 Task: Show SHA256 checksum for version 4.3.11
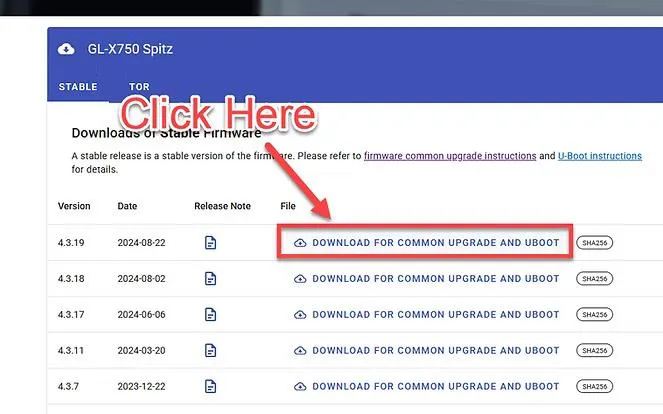coord(595,351)
